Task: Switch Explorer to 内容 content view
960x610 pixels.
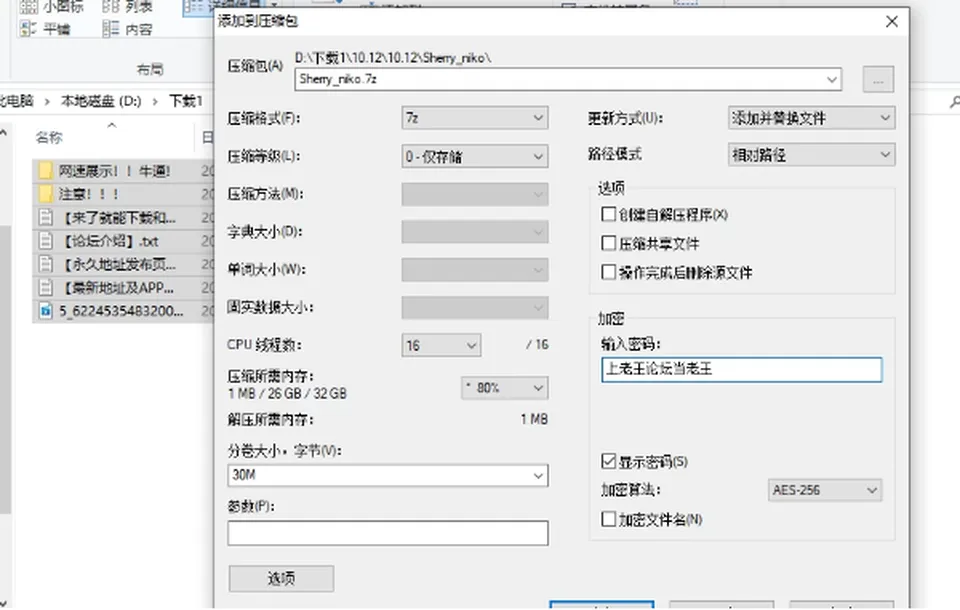Action: click(127, 29)
